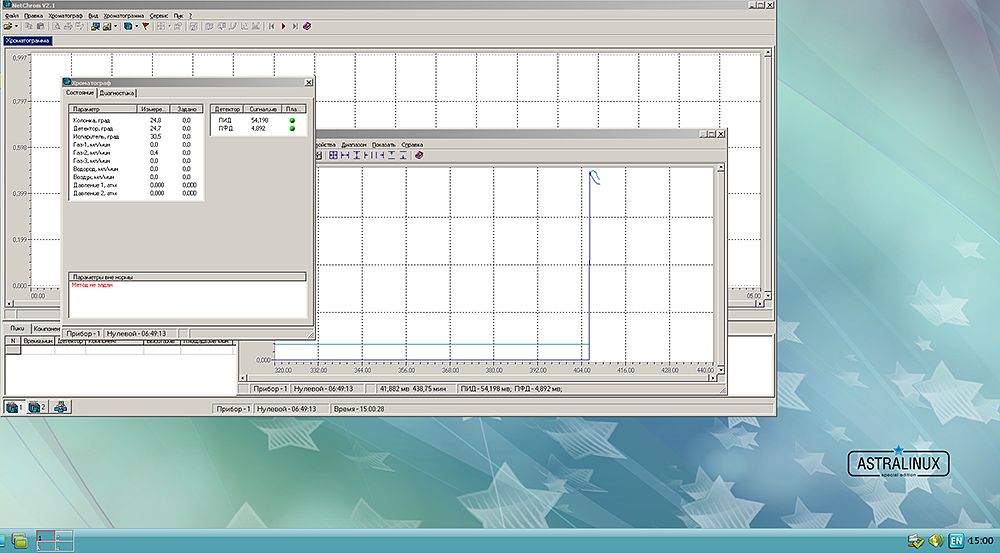1000x553 pixels.
Task: Open instrument 2 from bottom icon bar
Action: point(37,407)
